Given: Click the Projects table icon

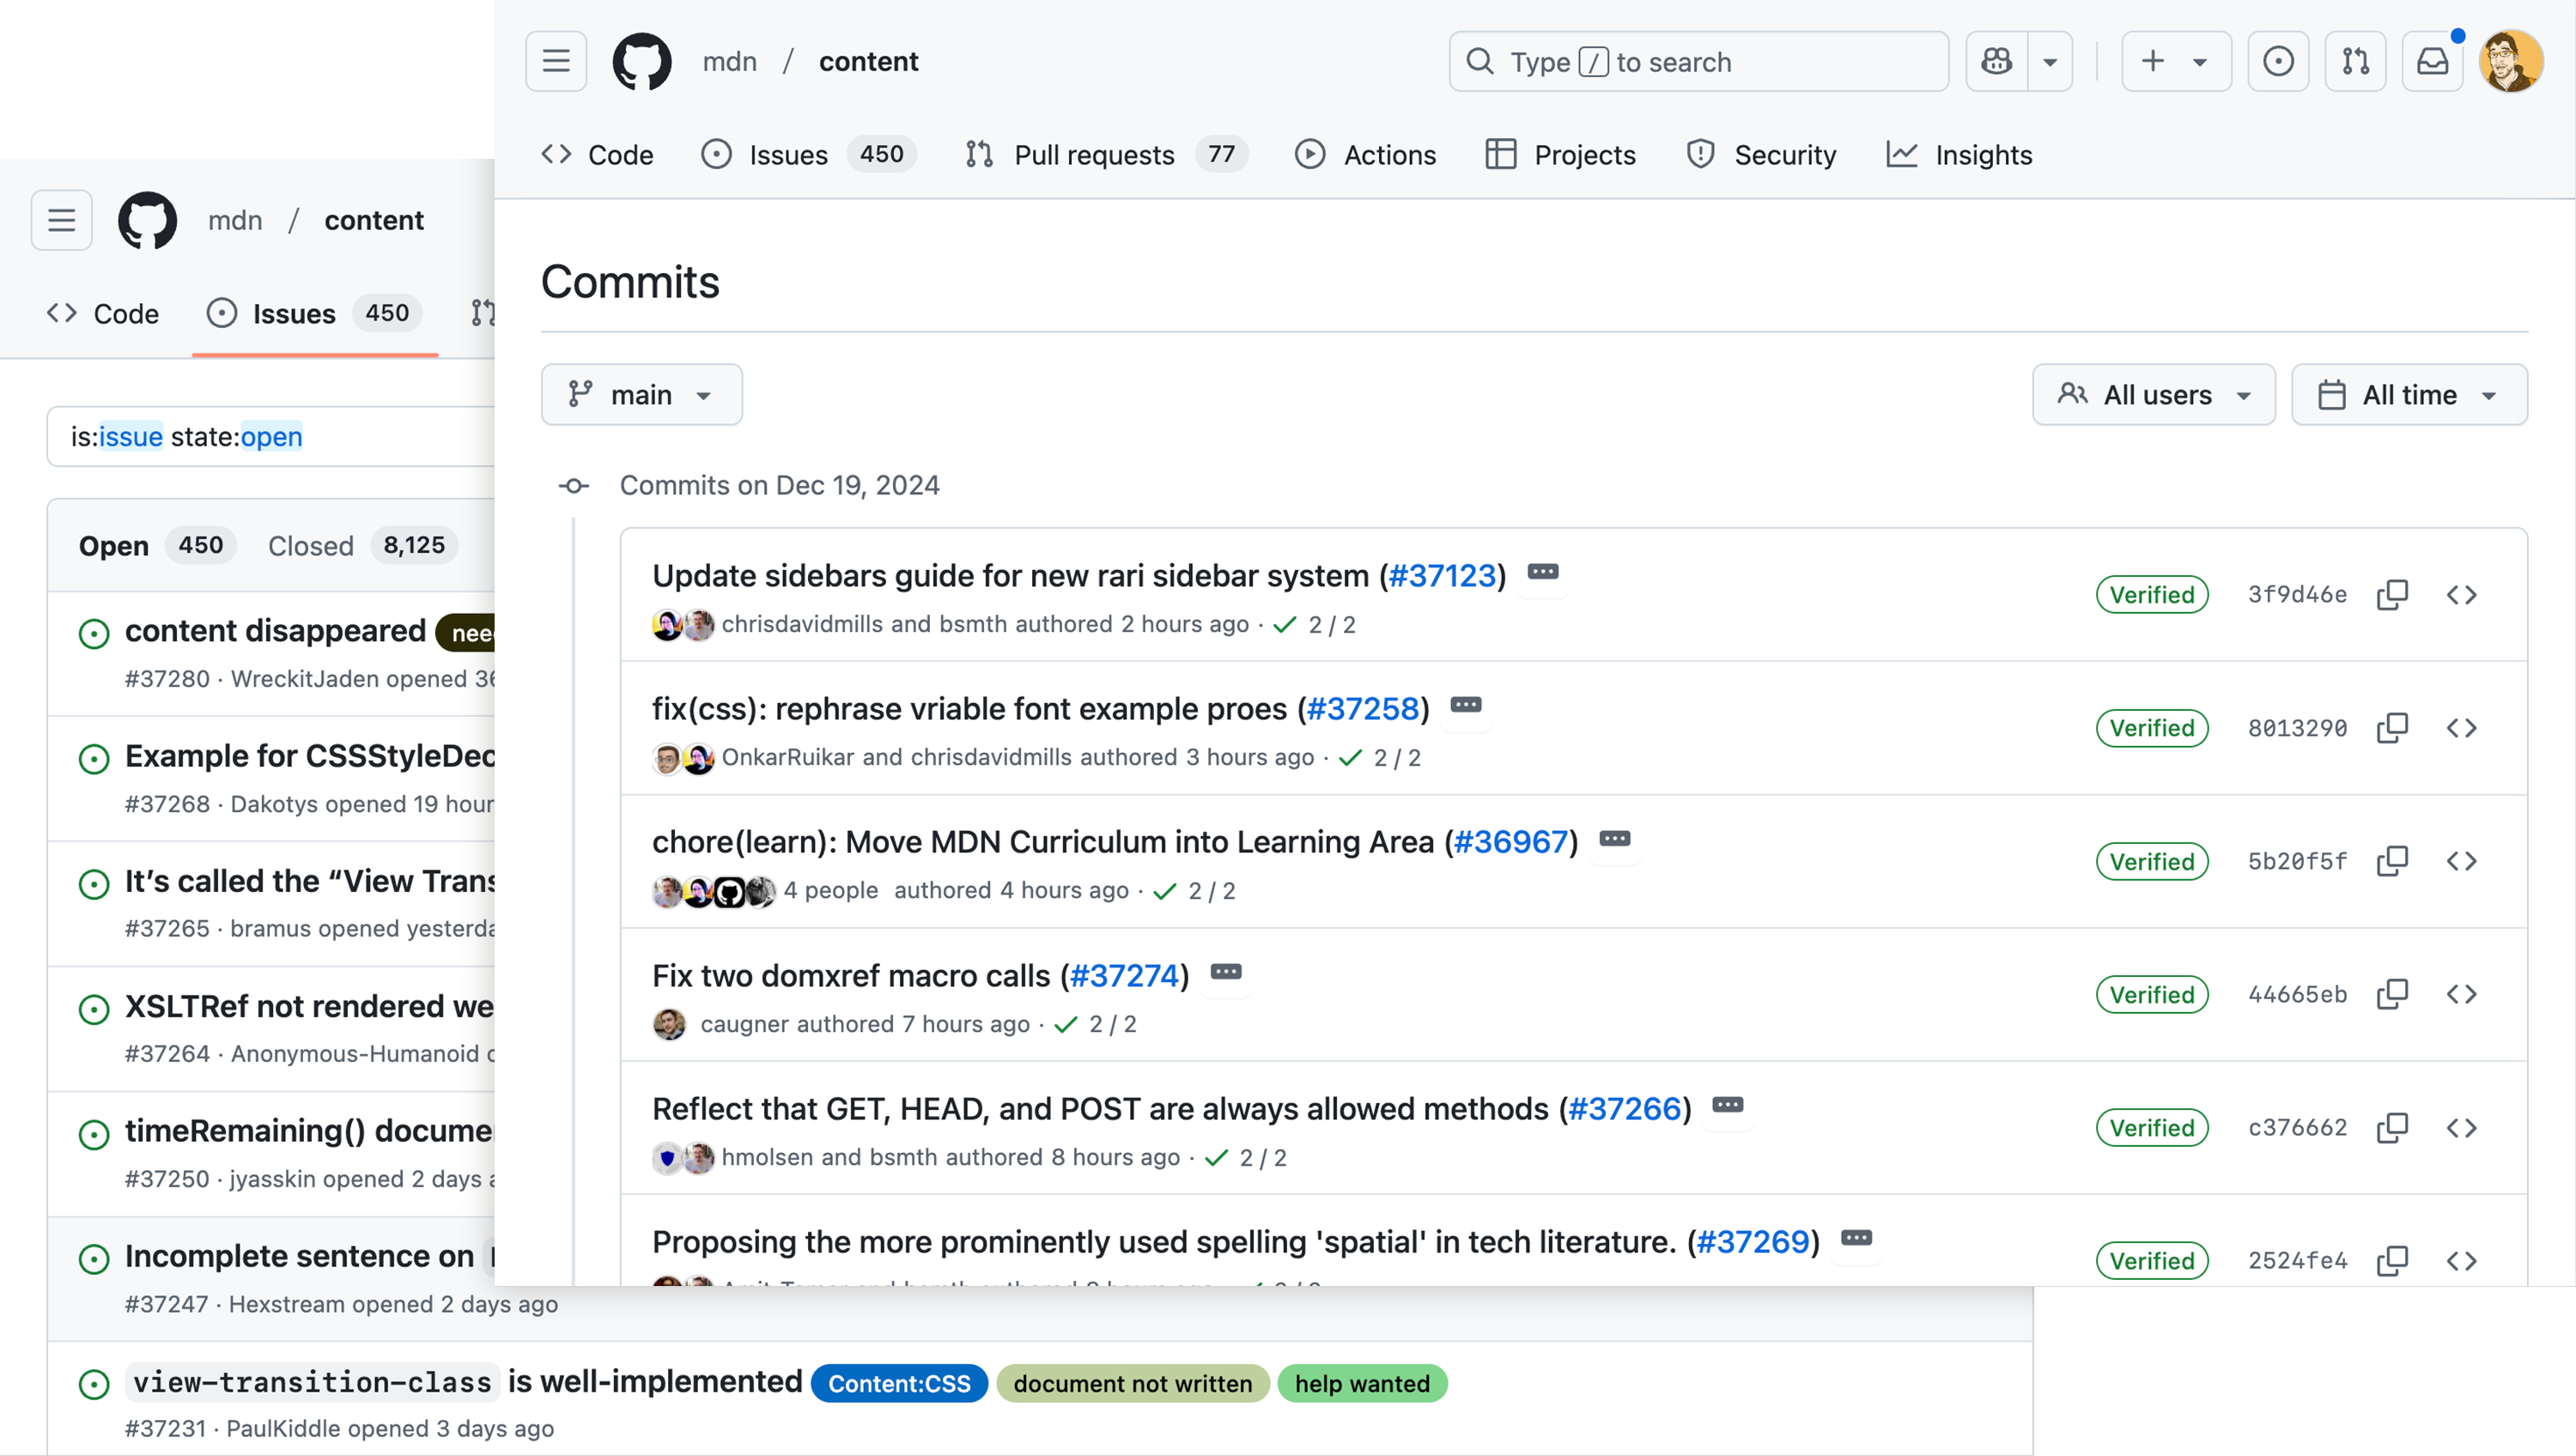Looking at the screenshot, I should (1500, 155).
